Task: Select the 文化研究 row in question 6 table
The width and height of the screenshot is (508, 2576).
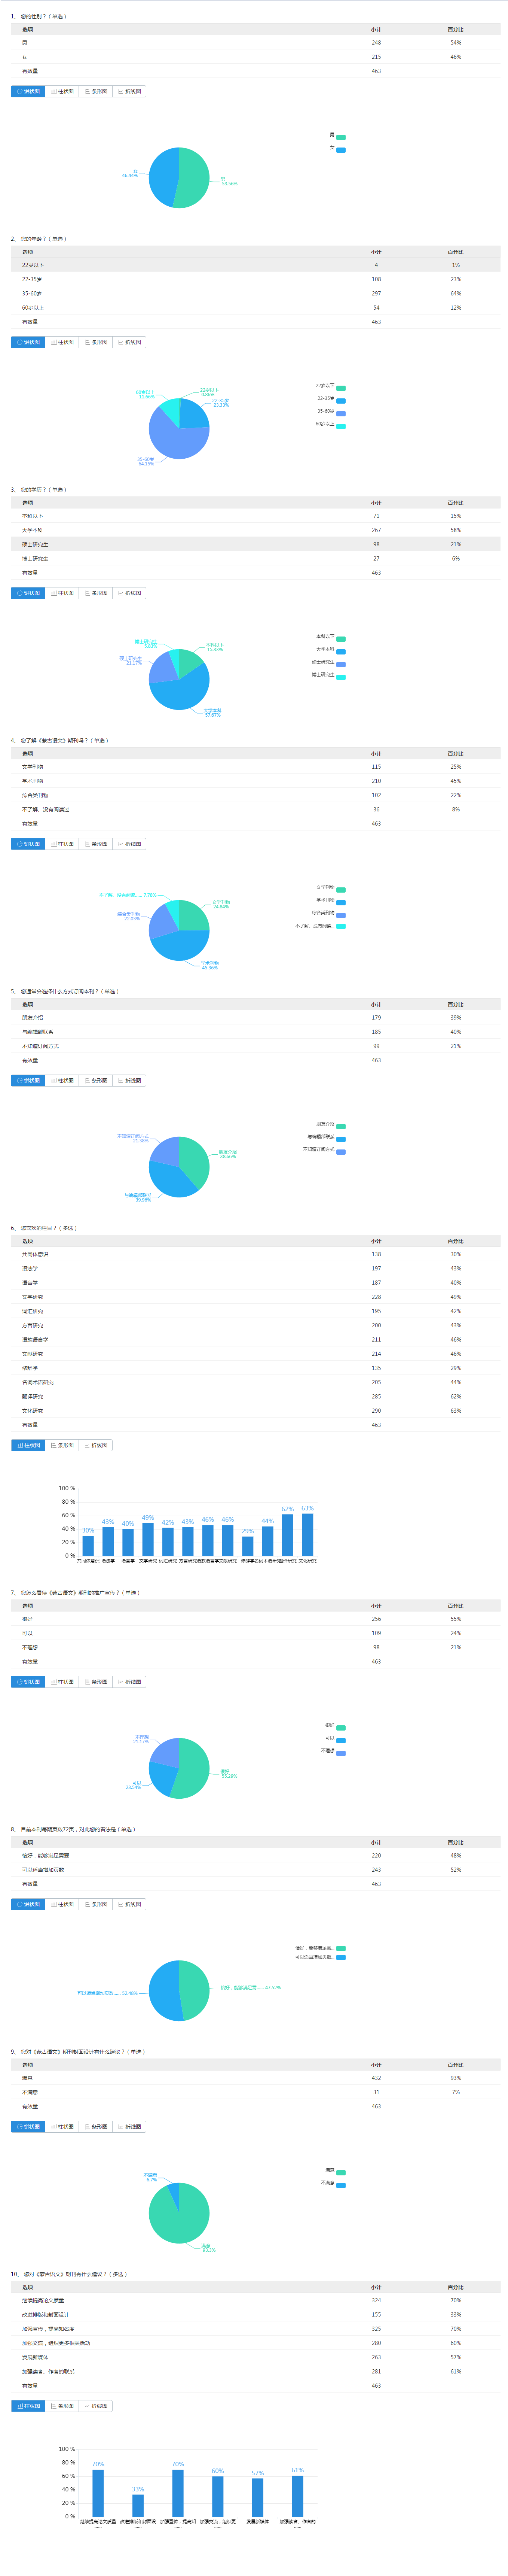Action: 256,1411
